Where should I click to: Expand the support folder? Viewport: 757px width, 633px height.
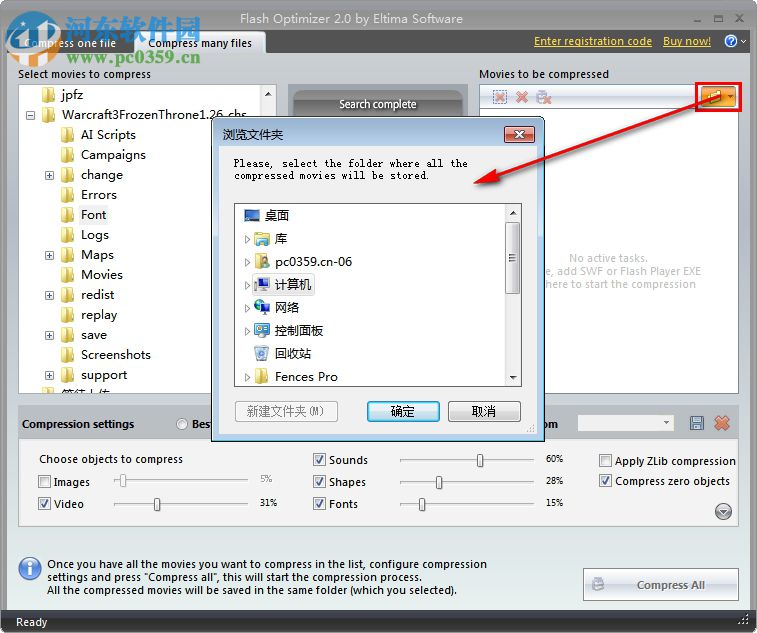pyautogui.click(x=49, y=375)
